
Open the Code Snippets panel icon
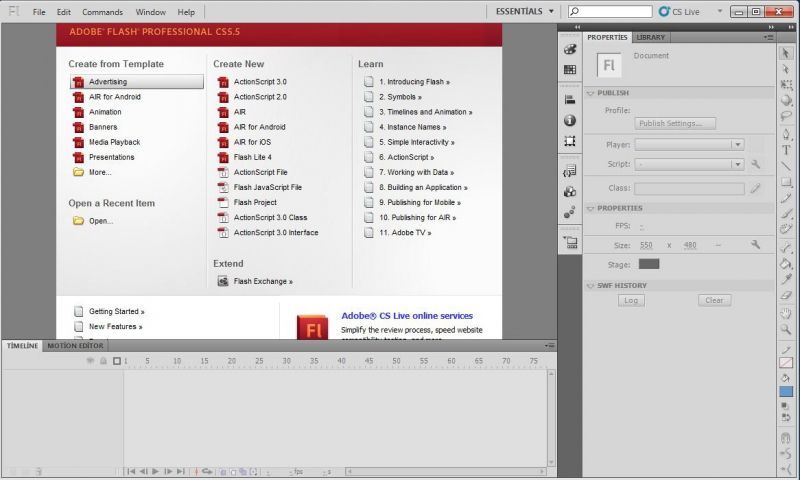coord(570,171)
